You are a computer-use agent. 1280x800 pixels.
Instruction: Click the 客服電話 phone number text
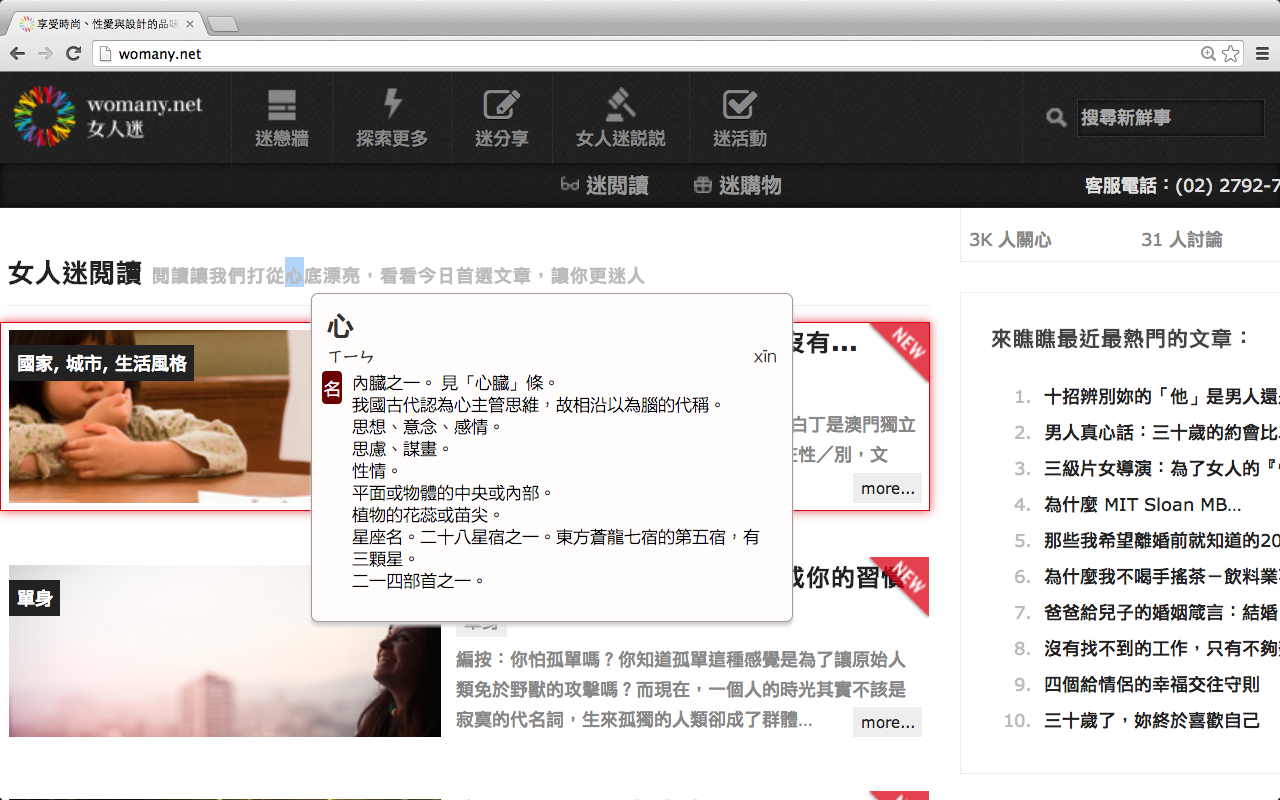pyautogui.click(x=1182, y=186)
